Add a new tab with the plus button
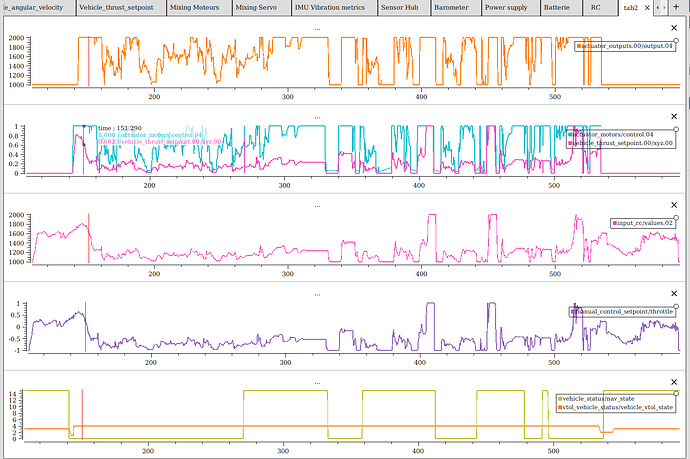The height and width of the screenshot is (459, 690). pos(676,7)
